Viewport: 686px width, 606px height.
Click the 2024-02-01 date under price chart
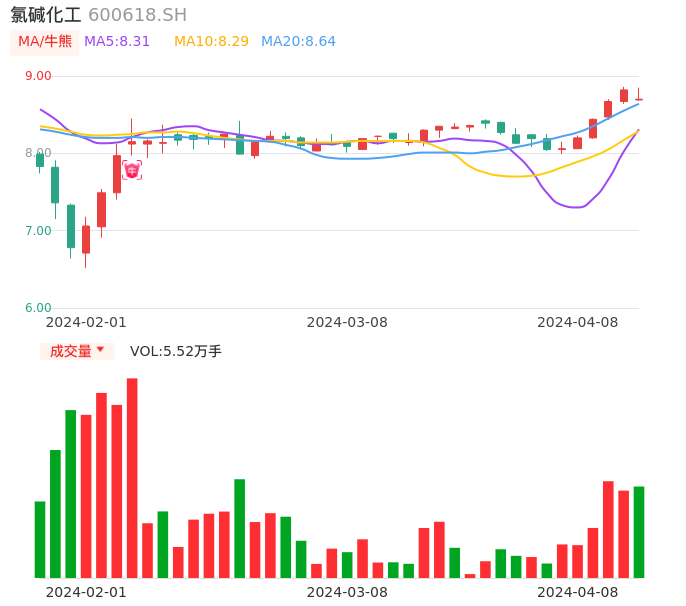[86, 322]
